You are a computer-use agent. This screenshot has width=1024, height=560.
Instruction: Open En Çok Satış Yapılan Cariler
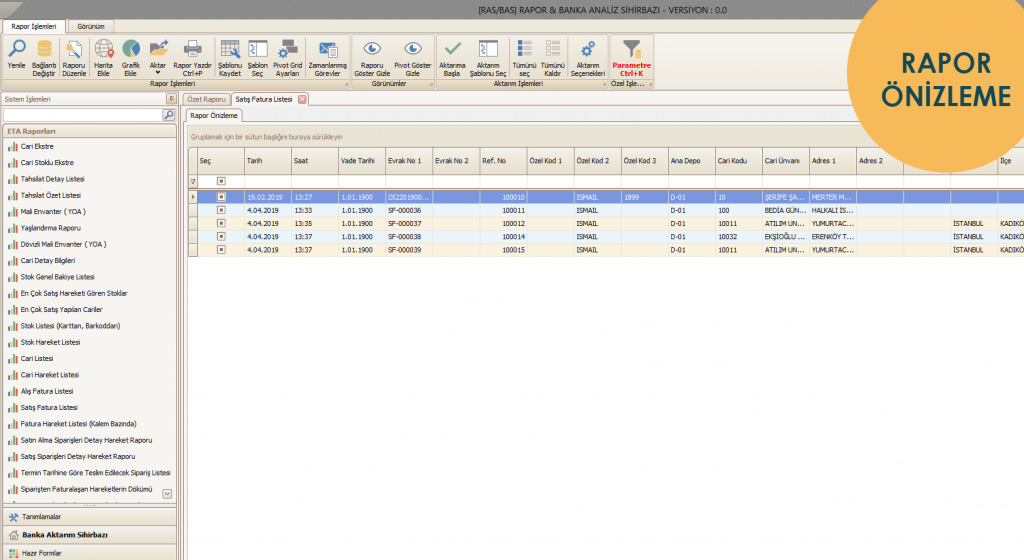(x=61, y=309)
